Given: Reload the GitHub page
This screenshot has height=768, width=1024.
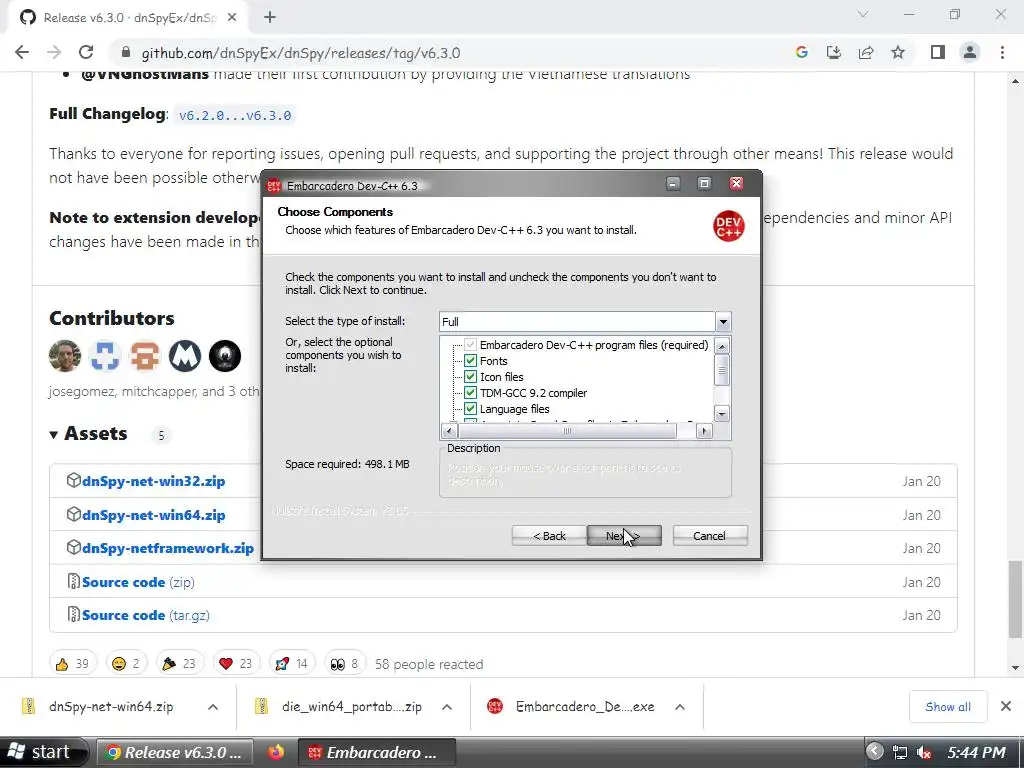Looking at the screenshot, I should [86, 52].
